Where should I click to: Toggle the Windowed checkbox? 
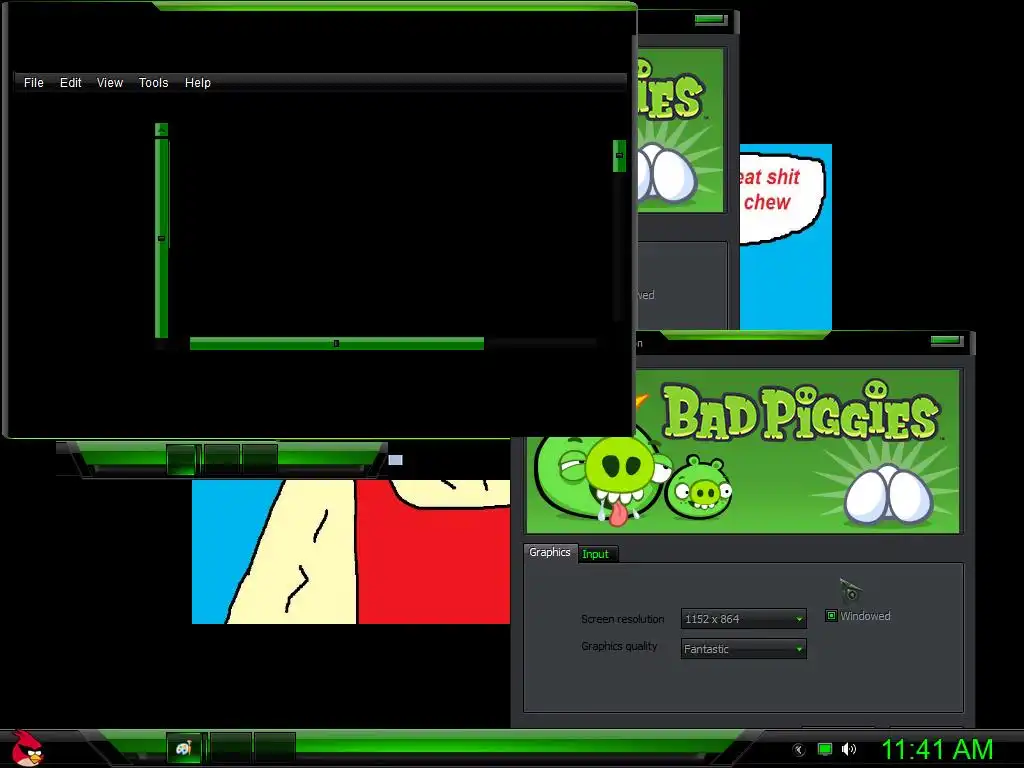coord(831,616)
